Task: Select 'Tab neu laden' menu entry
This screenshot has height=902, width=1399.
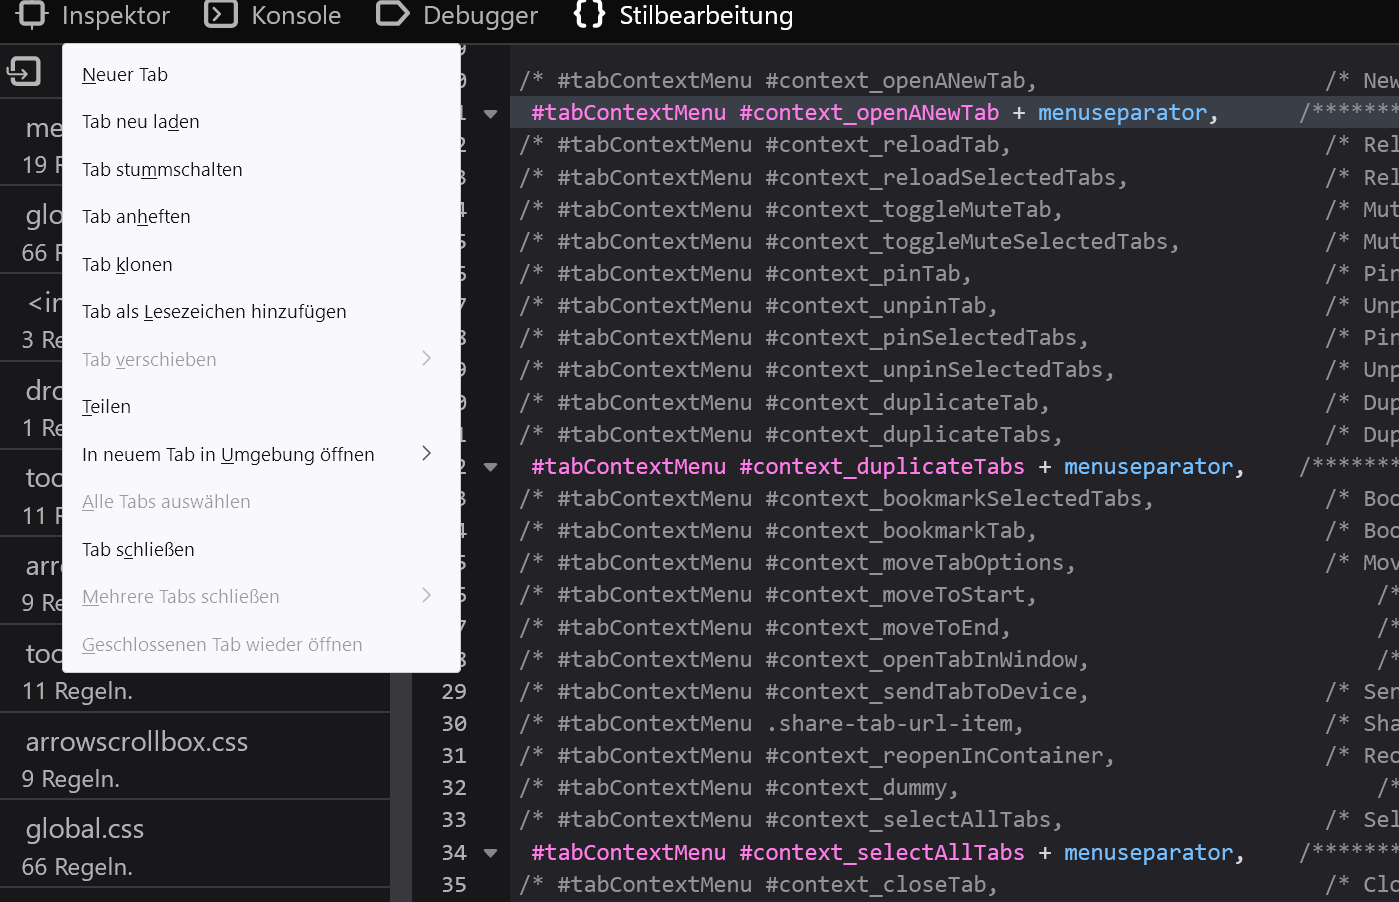Action: coord(141,122)
